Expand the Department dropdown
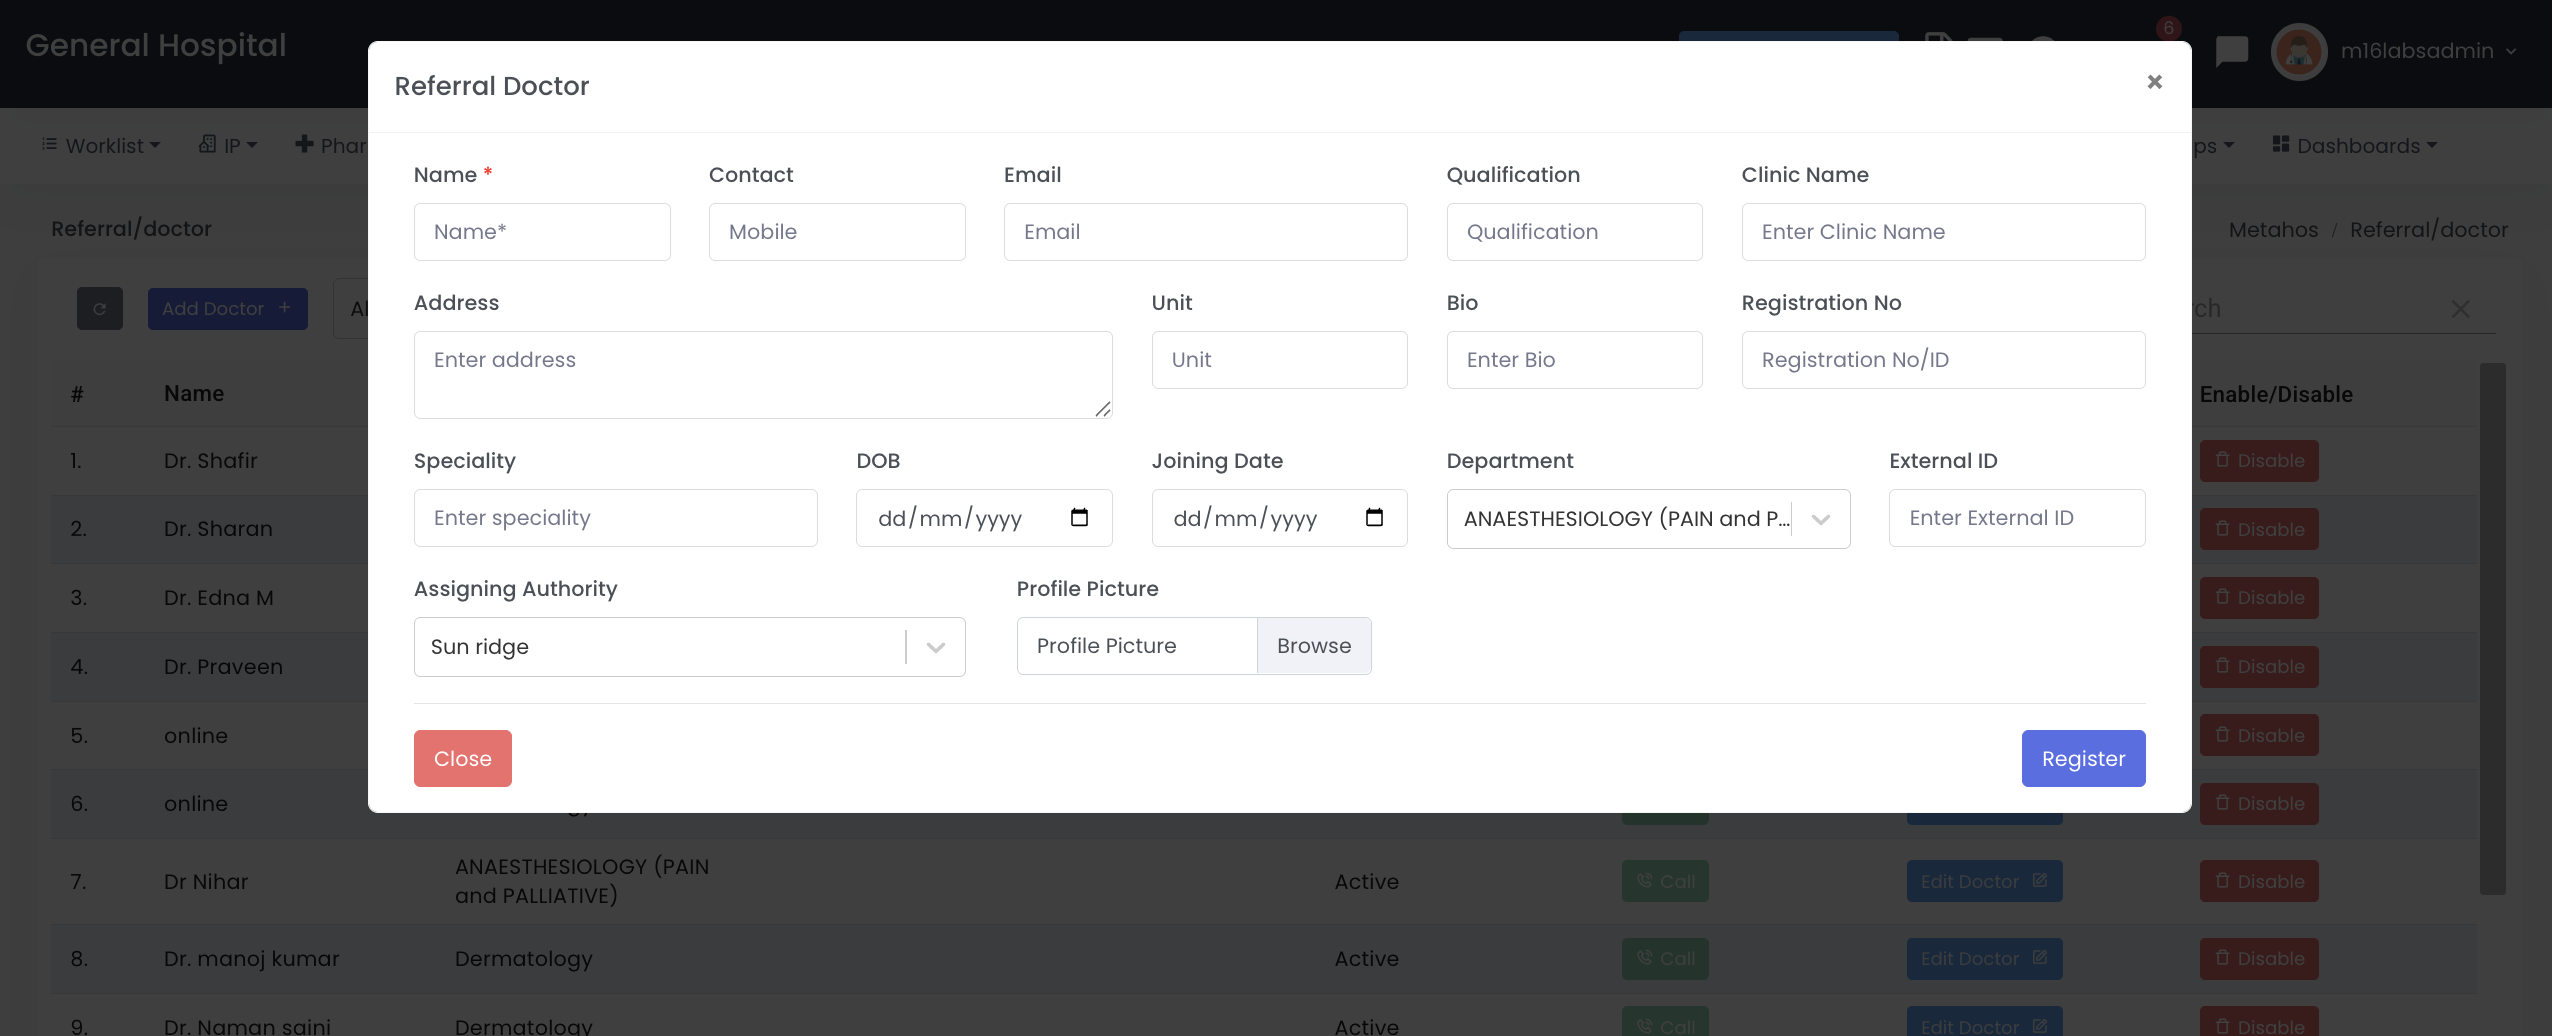 pos(1820,519)
